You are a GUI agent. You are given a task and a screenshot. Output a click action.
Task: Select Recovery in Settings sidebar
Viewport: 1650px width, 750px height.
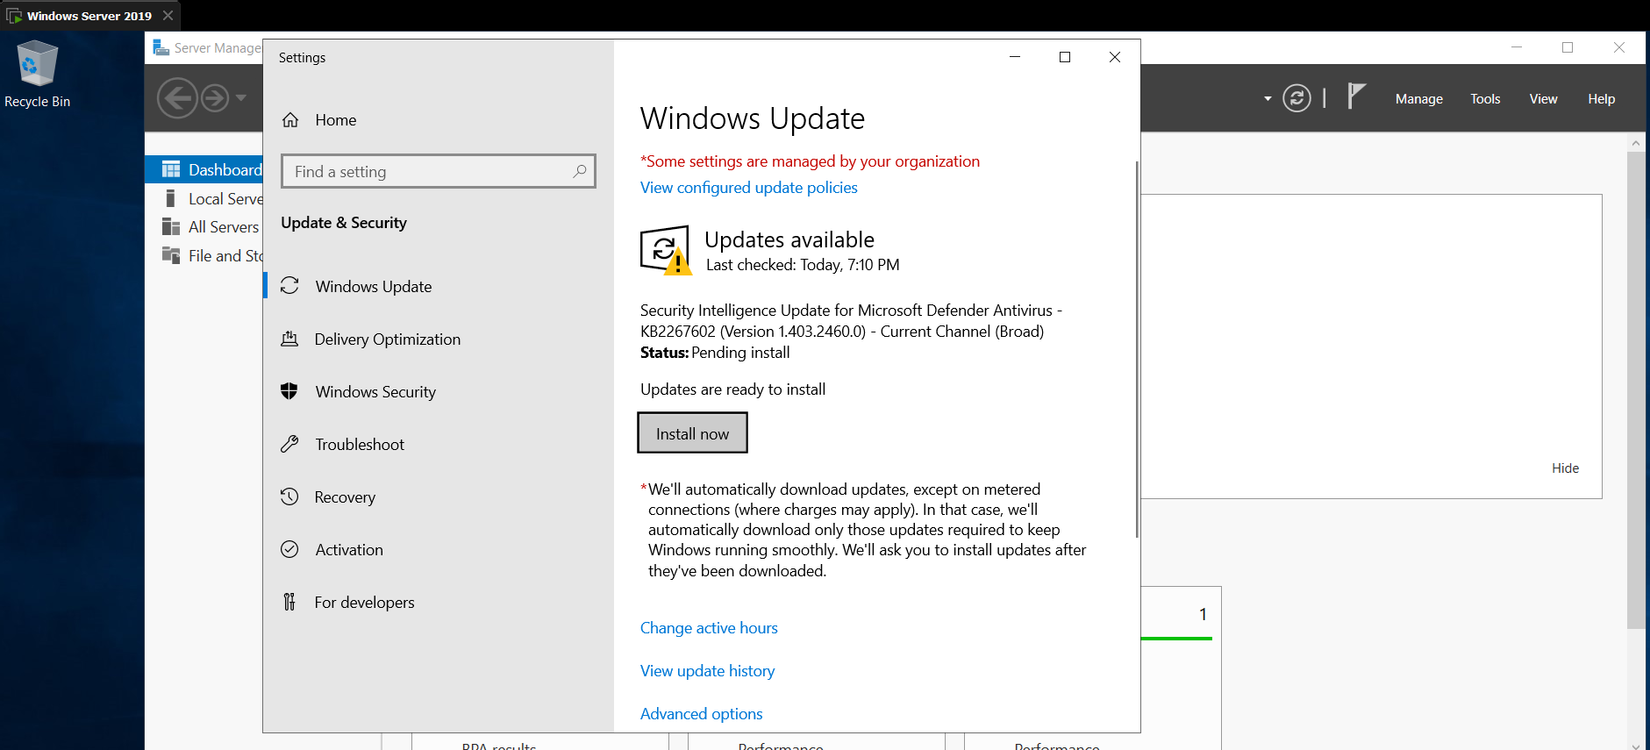439,497
